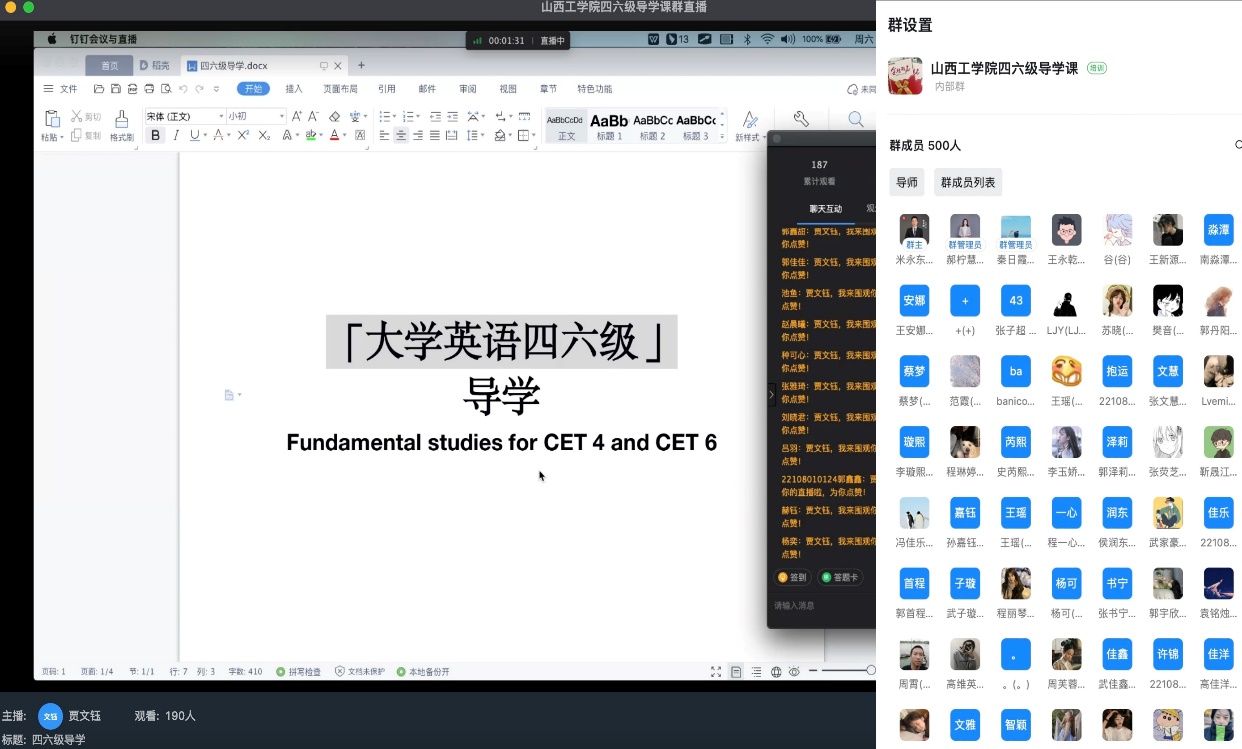Toggle local backup (本地备份开) indicator
Viewport: 1242px width, 749px height.
point(423,672)
